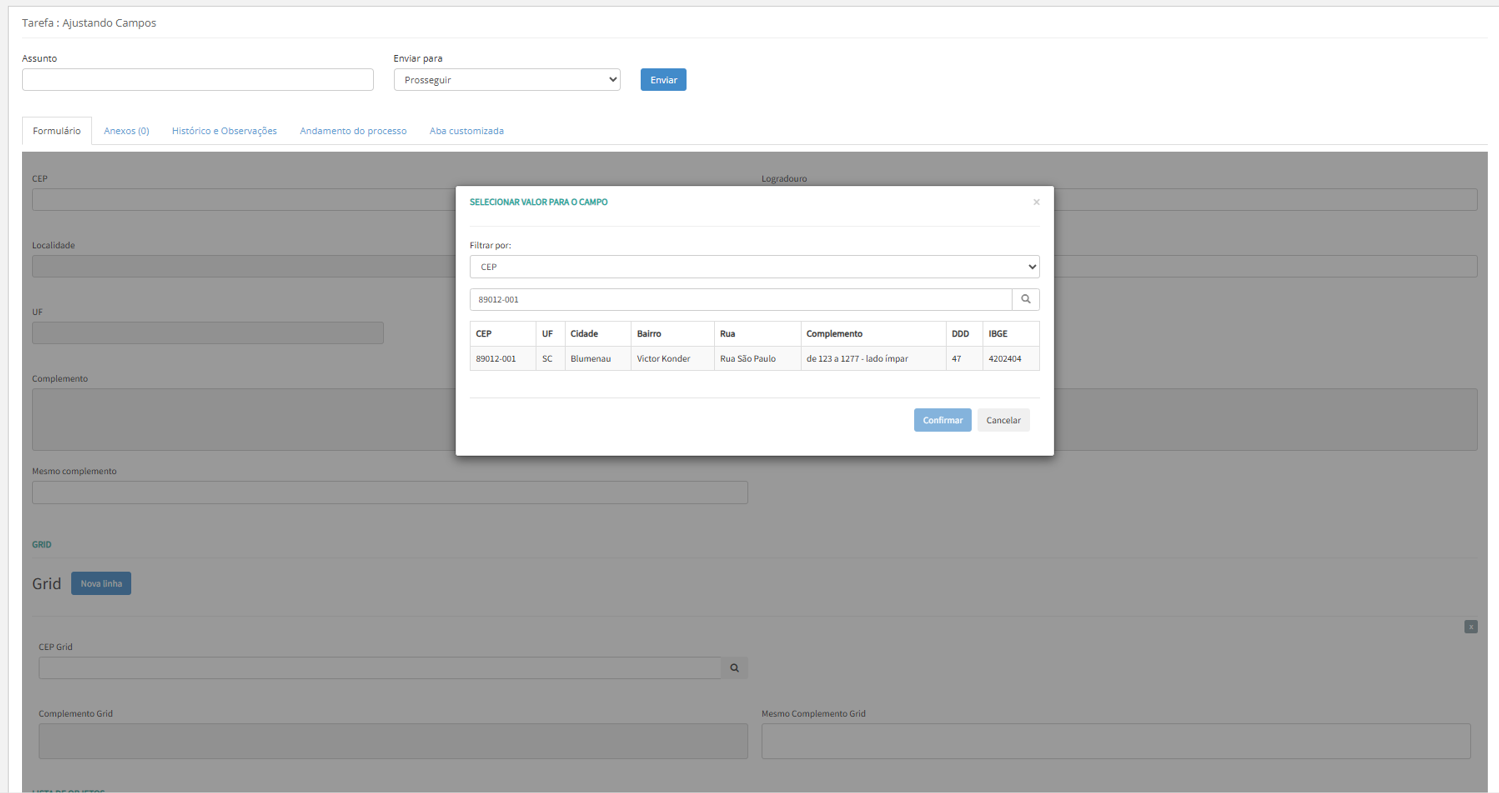The width and height of the screenshot is (1499, 793).
Task: Go to the Histórico e Observações tab
Action: pos(224,131)
